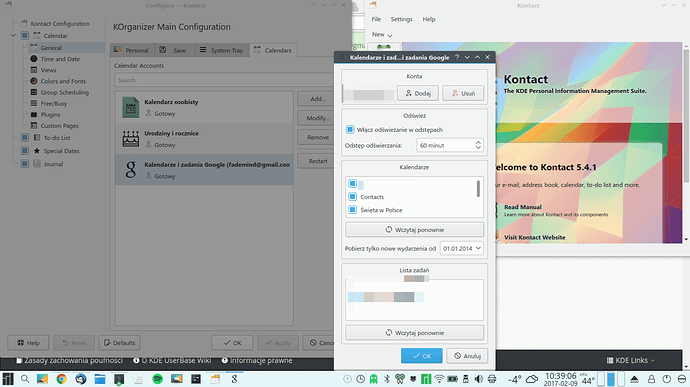Click the green ghost tray icon
Screen dimensions: 690x387
374,379
